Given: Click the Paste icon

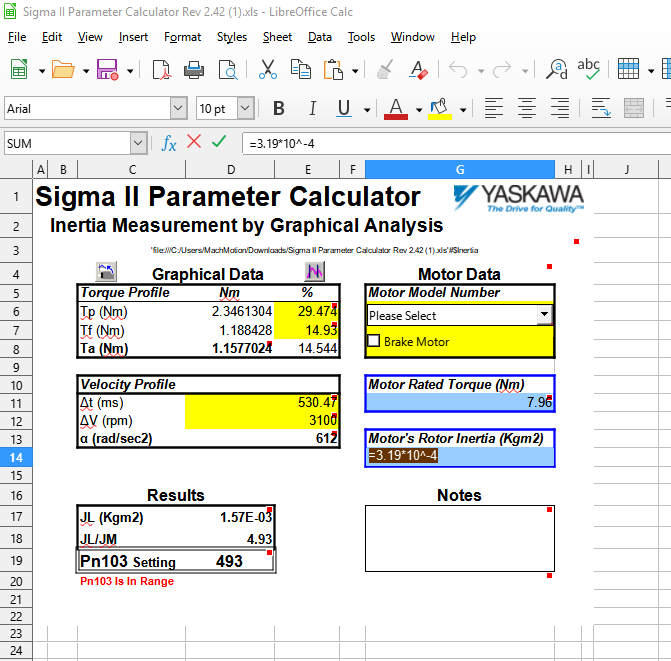Looking at the screenshot, I should [333, 69].
